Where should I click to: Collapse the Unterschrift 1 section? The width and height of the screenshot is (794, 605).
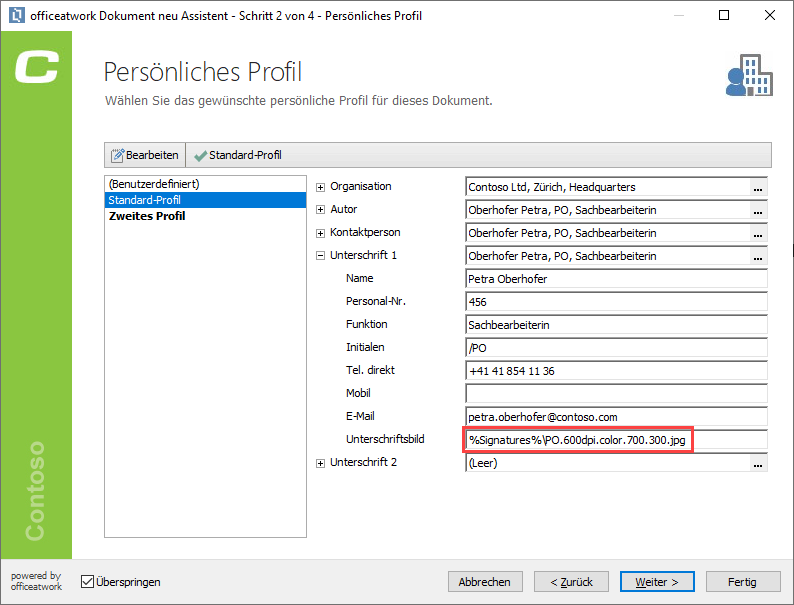(320, 256)
